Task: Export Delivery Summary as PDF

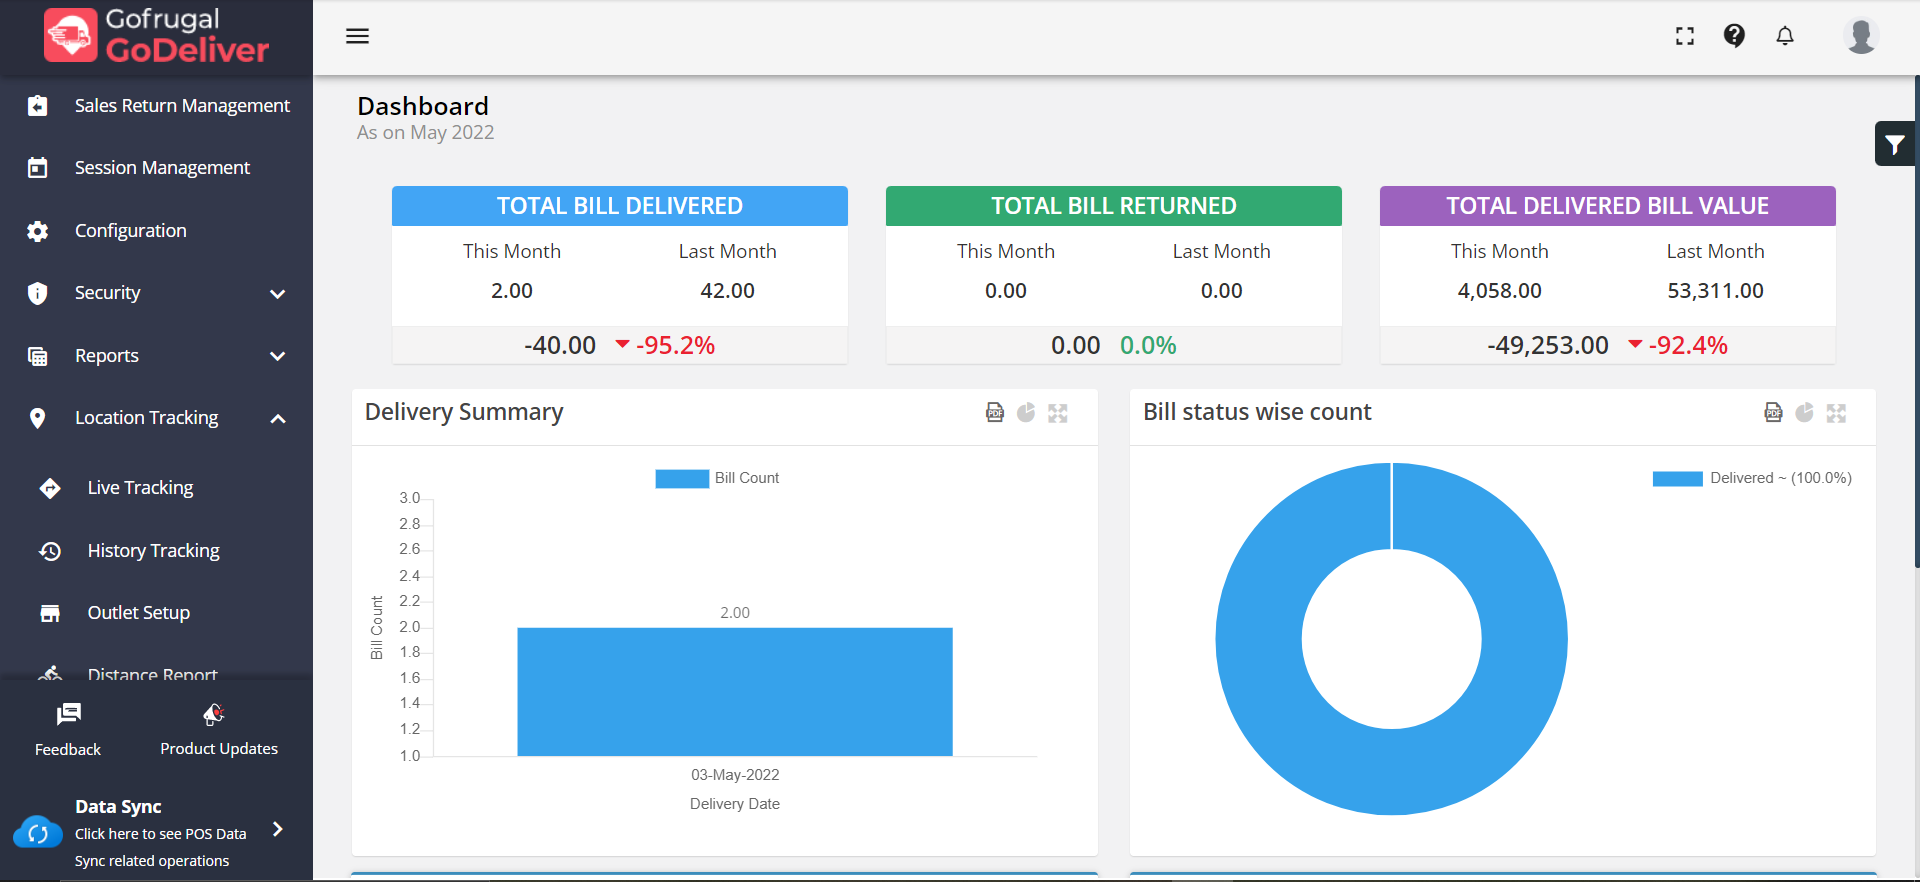Action: click(x=995, y=413)
